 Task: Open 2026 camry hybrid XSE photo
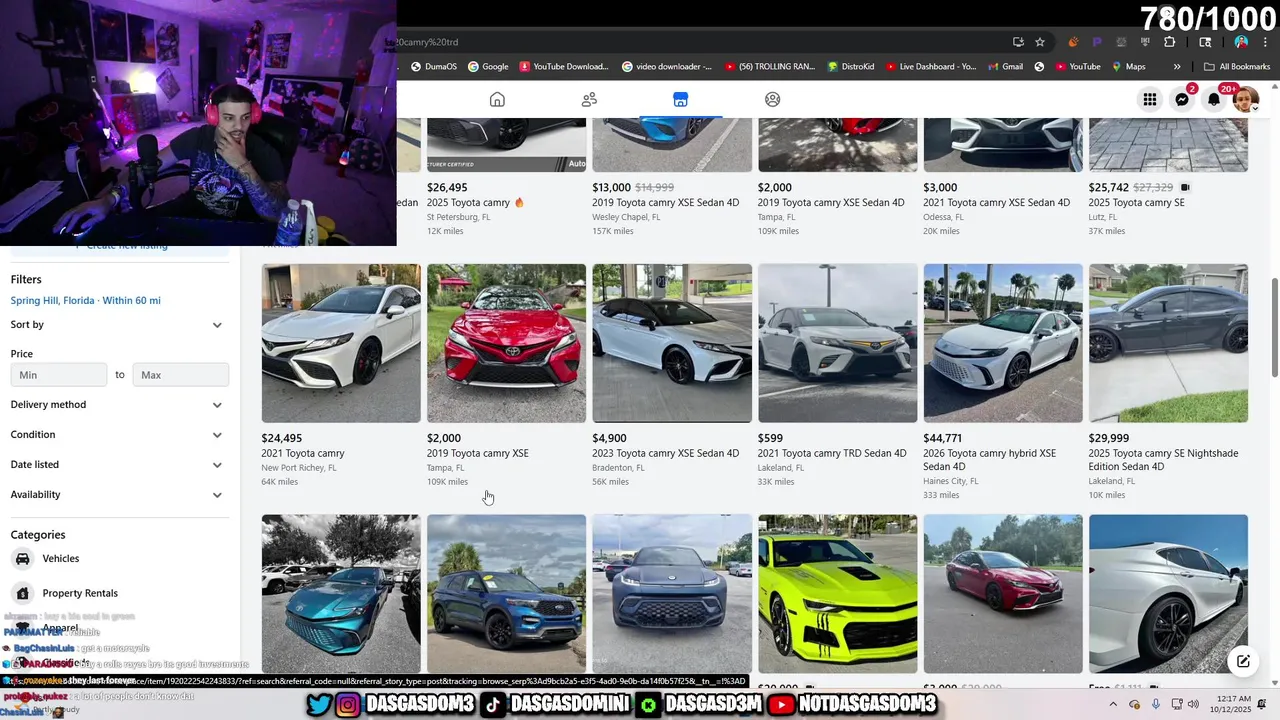pyautogui.click(x=1003, y=343)
